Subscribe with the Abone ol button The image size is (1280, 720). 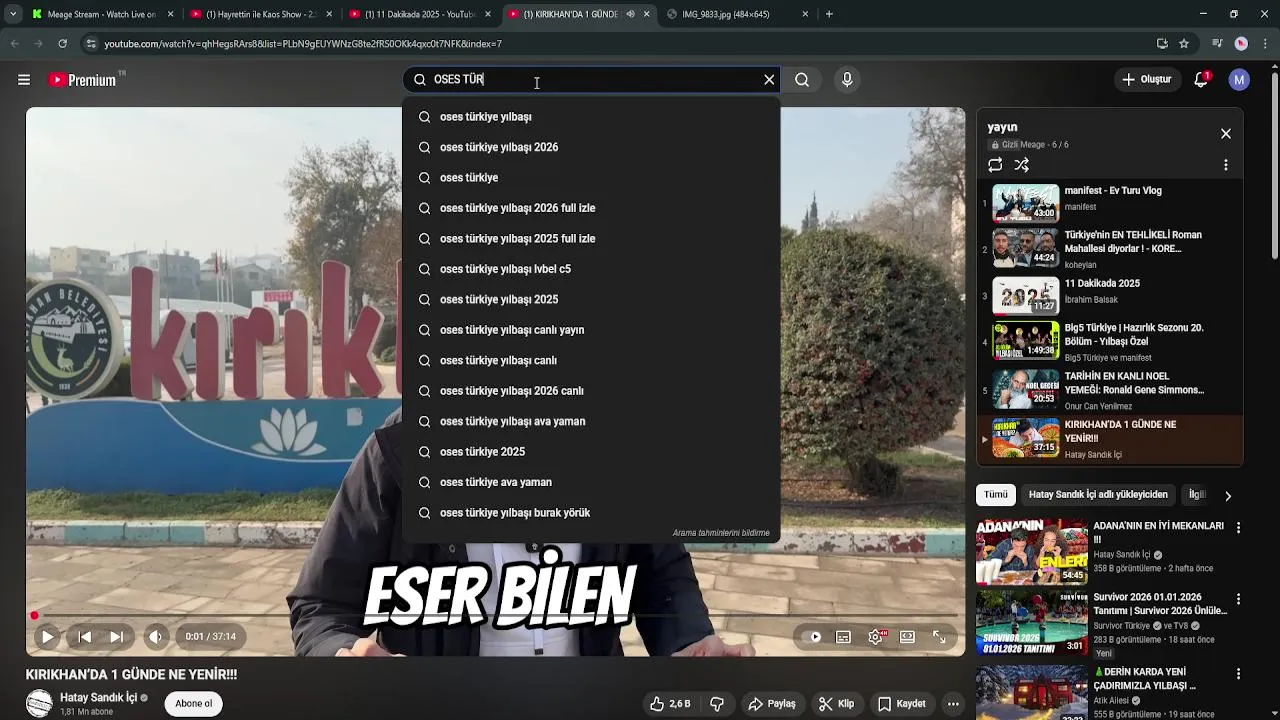coord(194,704)
